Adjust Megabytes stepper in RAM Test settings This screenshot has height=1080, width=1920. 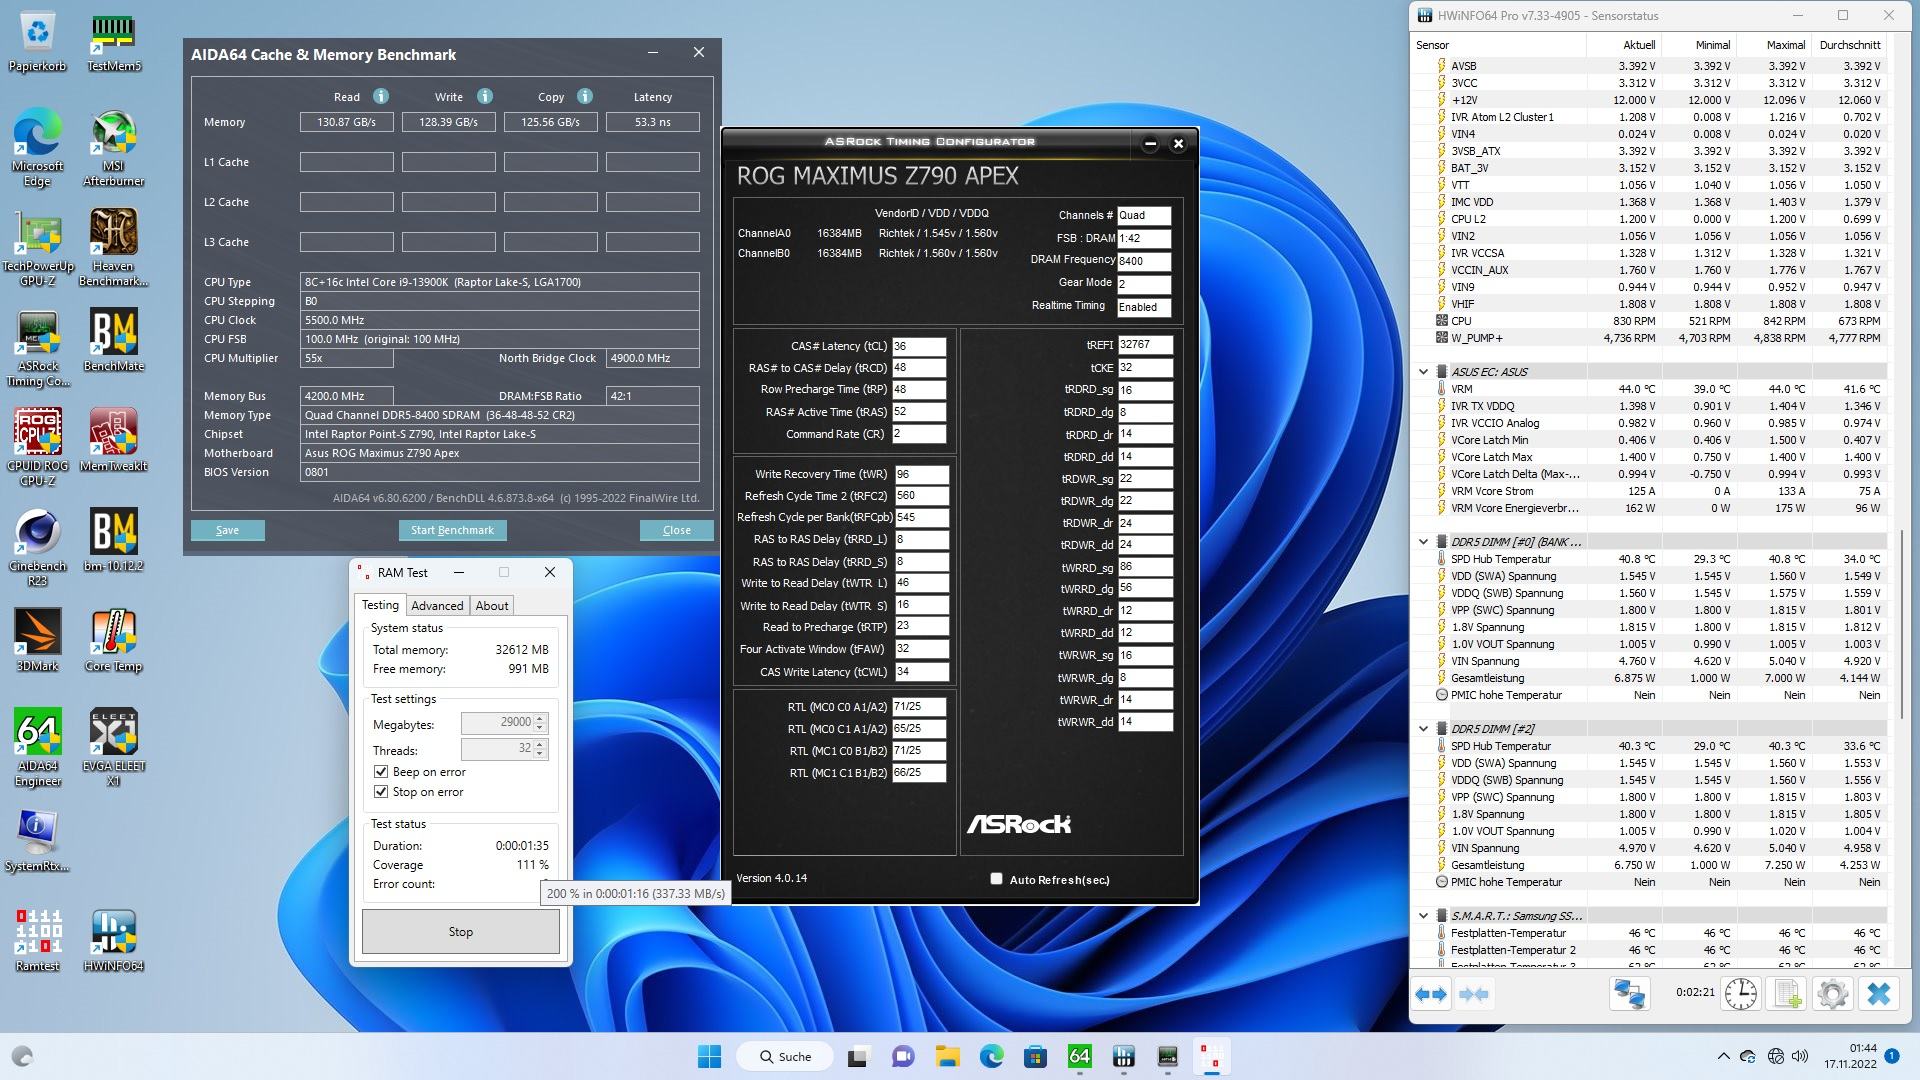(x=543, y=721)
